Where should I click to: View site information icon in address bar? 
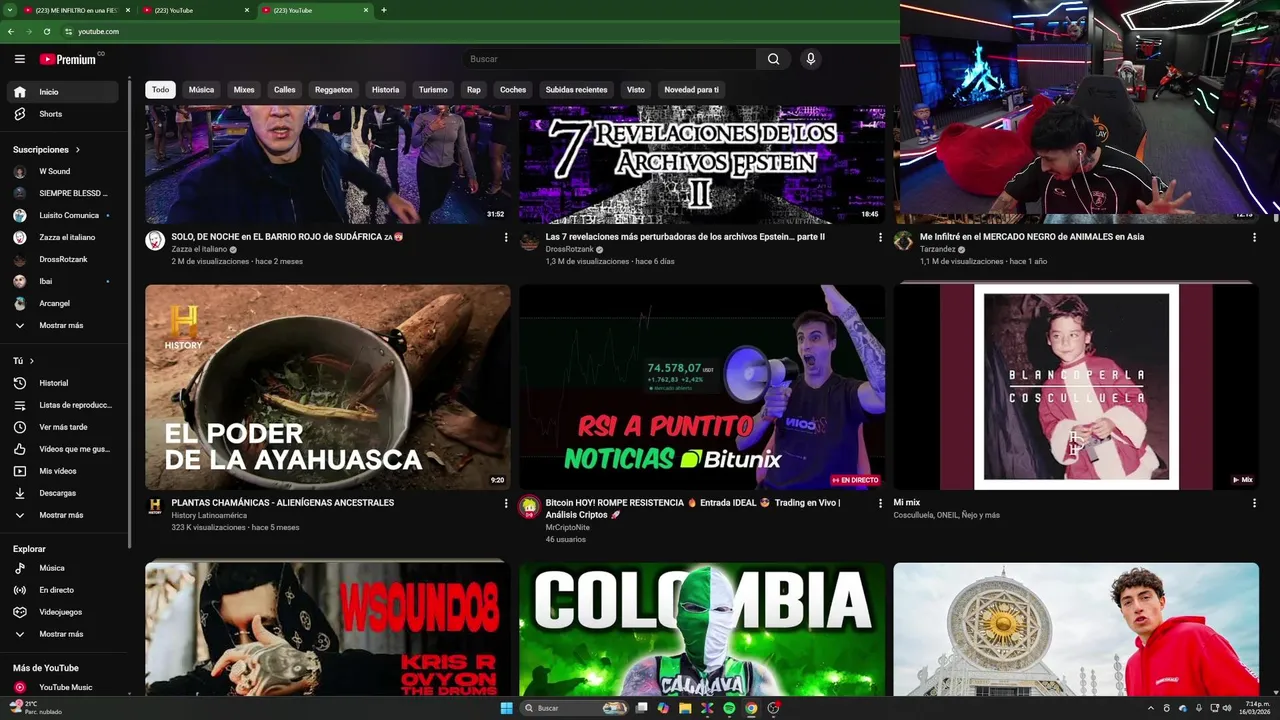pos(68,31)
